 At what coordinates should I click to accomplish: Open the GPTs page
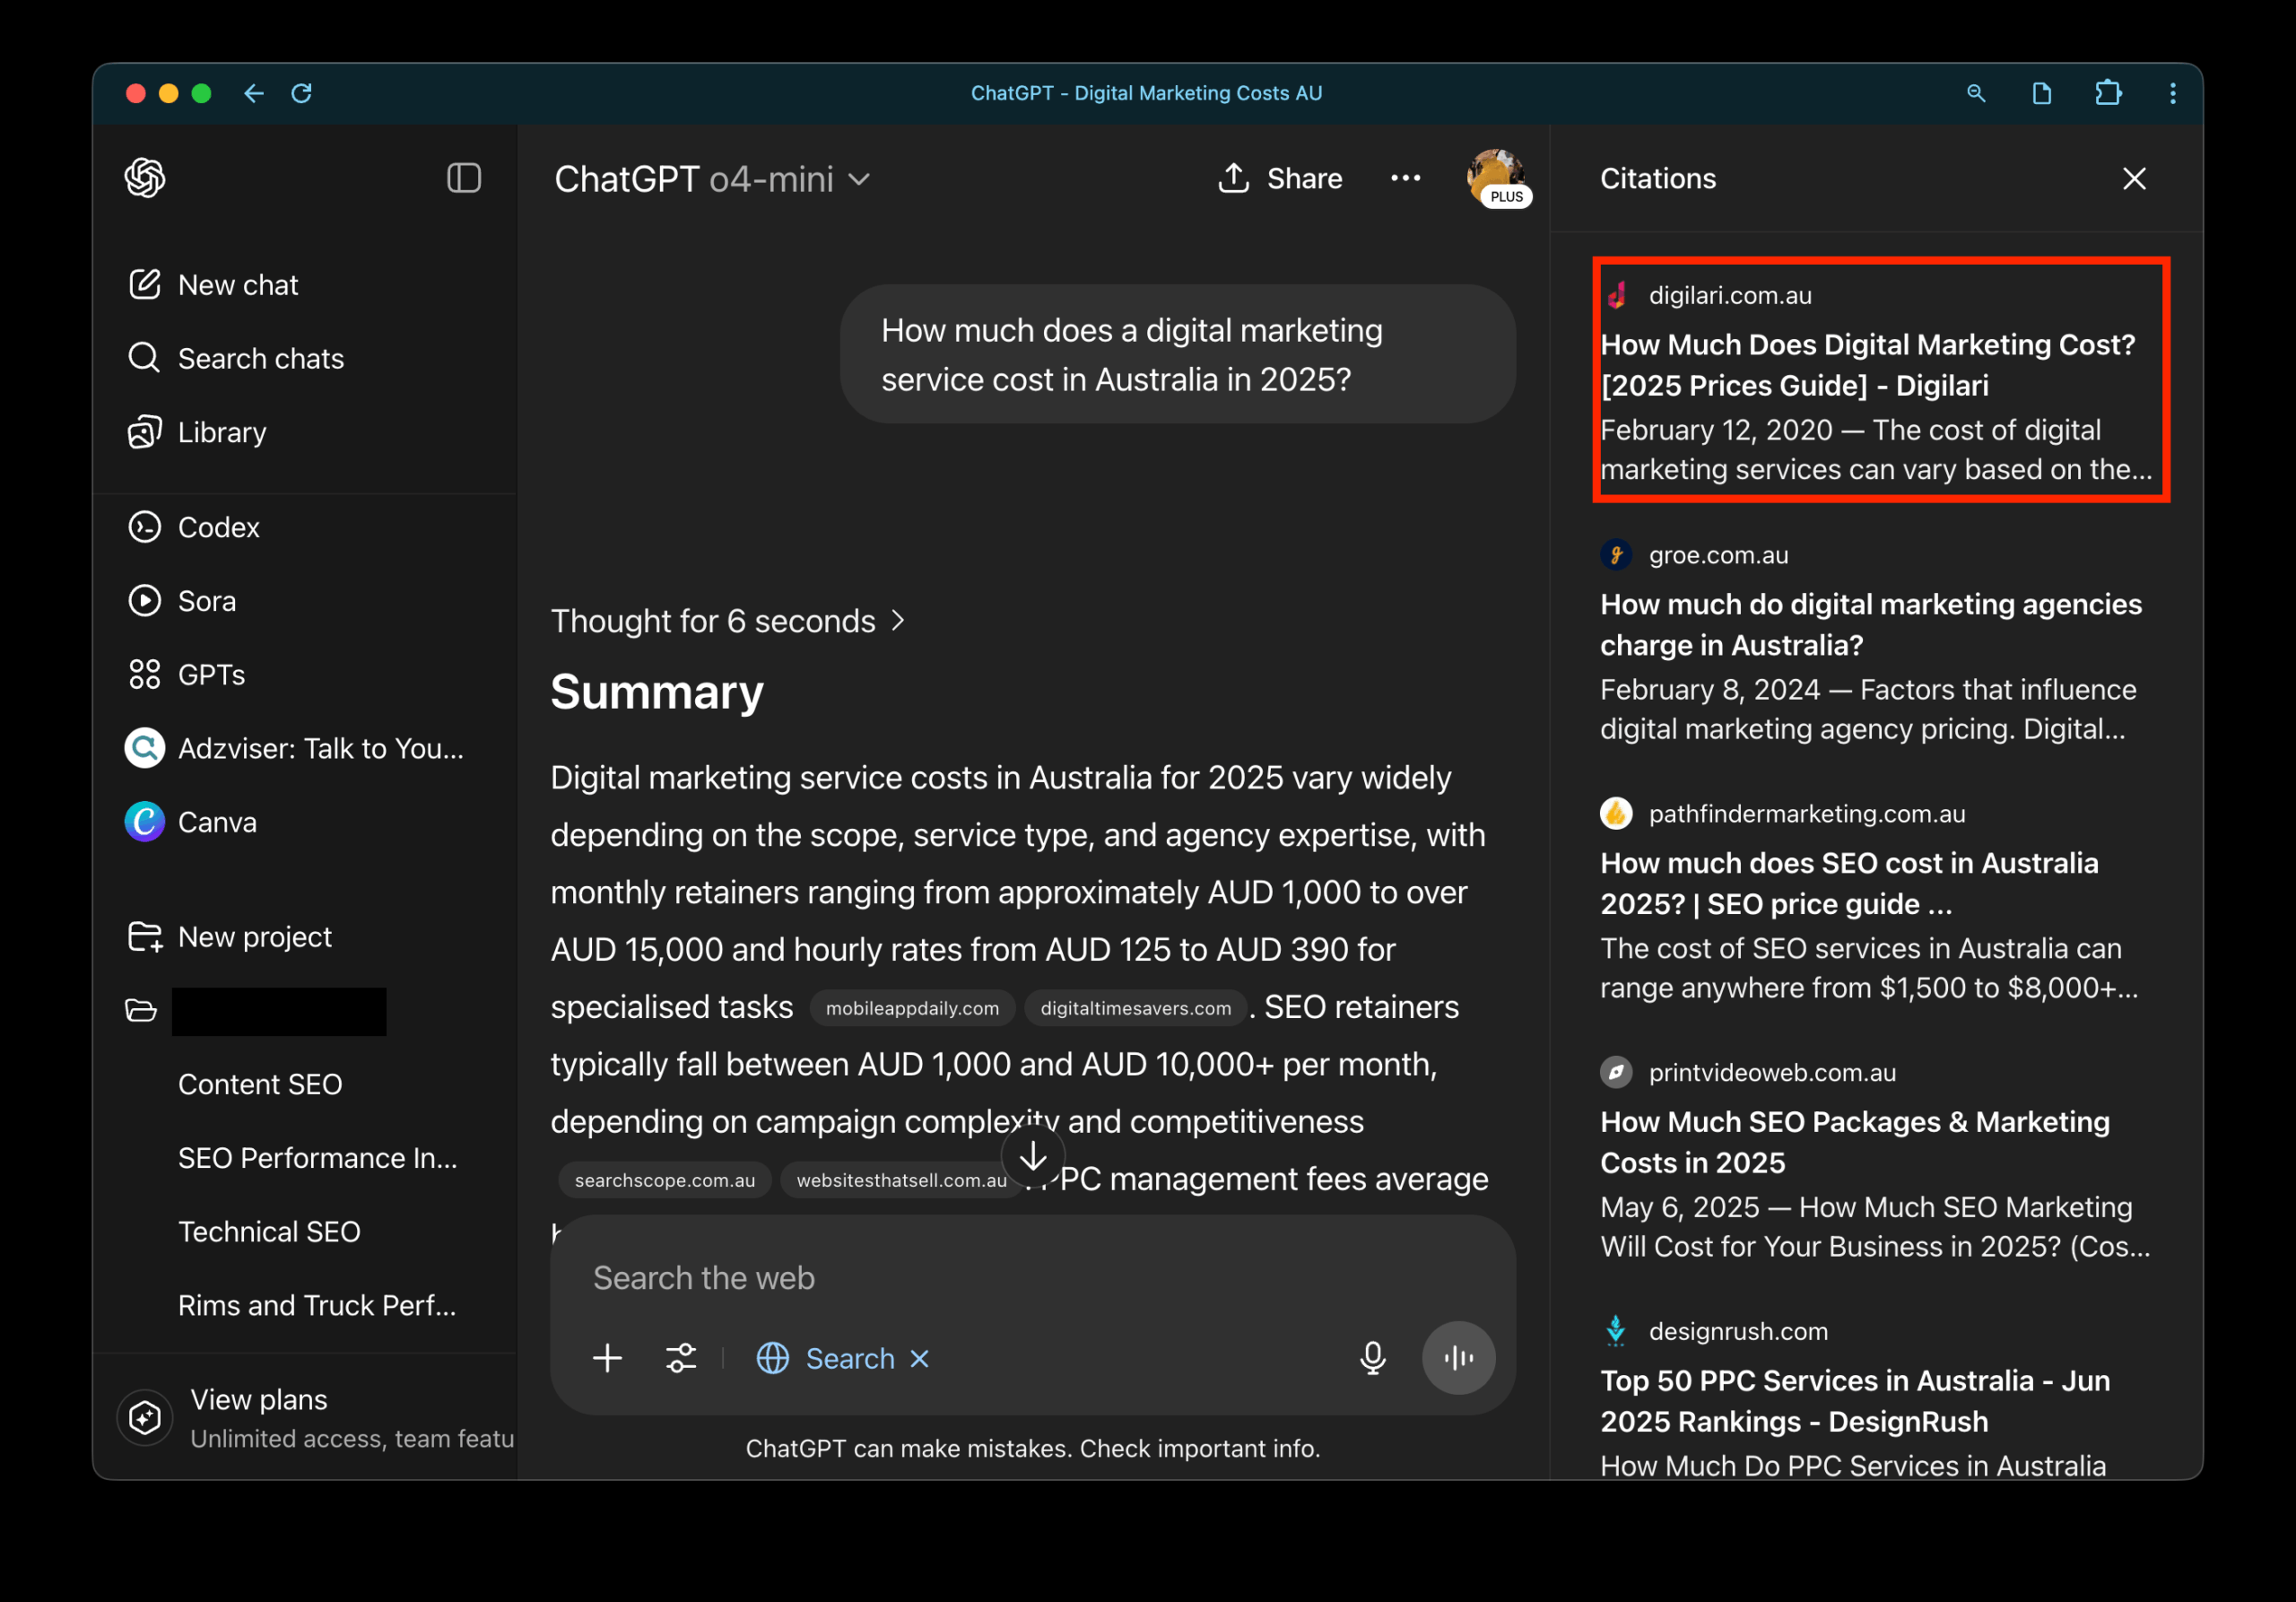pyautogui.click(x=186, y=675)
